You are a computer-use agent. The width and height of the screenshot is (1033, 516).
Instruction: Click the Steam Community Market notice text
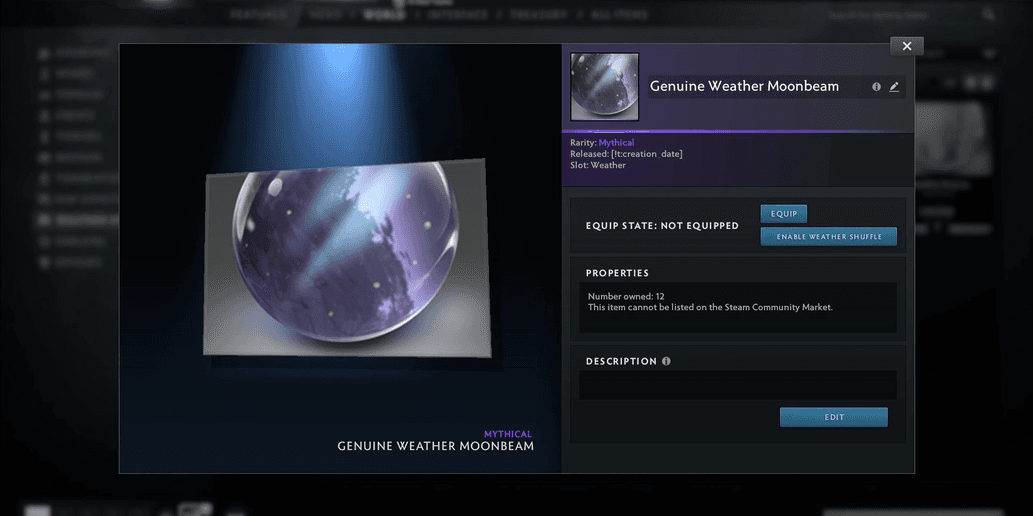(x=710, y=307)
